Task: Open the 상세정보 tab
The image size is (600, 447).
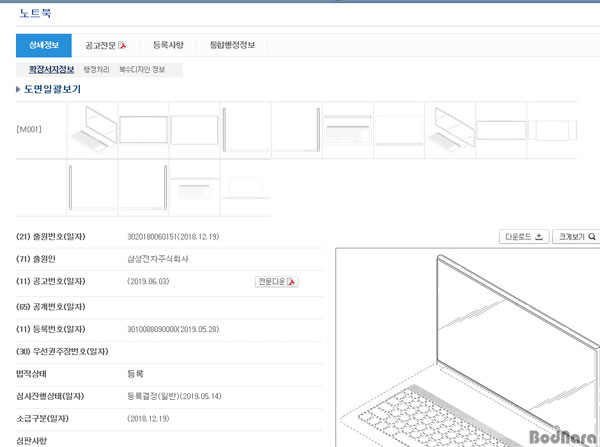Action: tap(44, 45)
